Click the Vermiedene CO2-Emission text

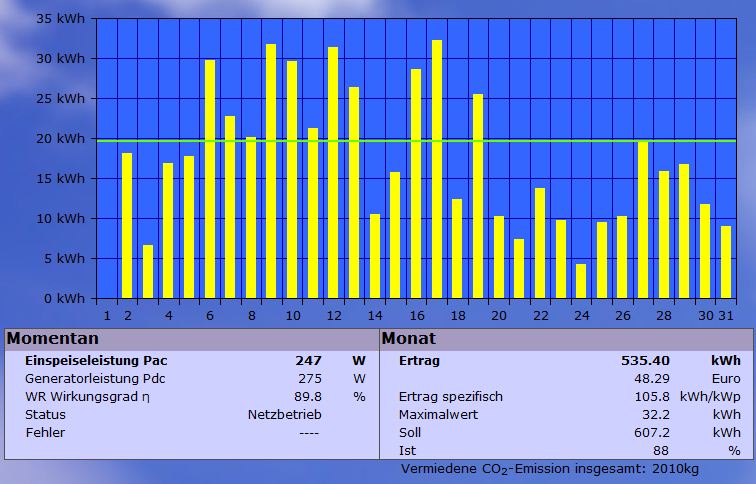[x=550, y=469]
